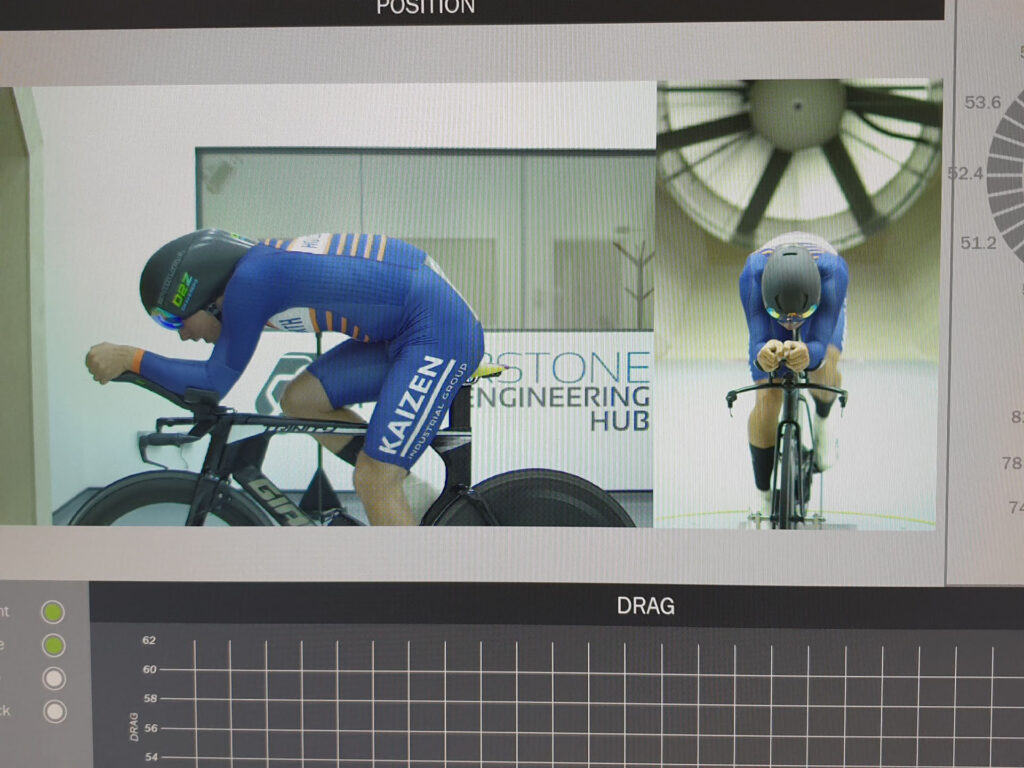Open the side-view rider camera image

click(340, 305)
